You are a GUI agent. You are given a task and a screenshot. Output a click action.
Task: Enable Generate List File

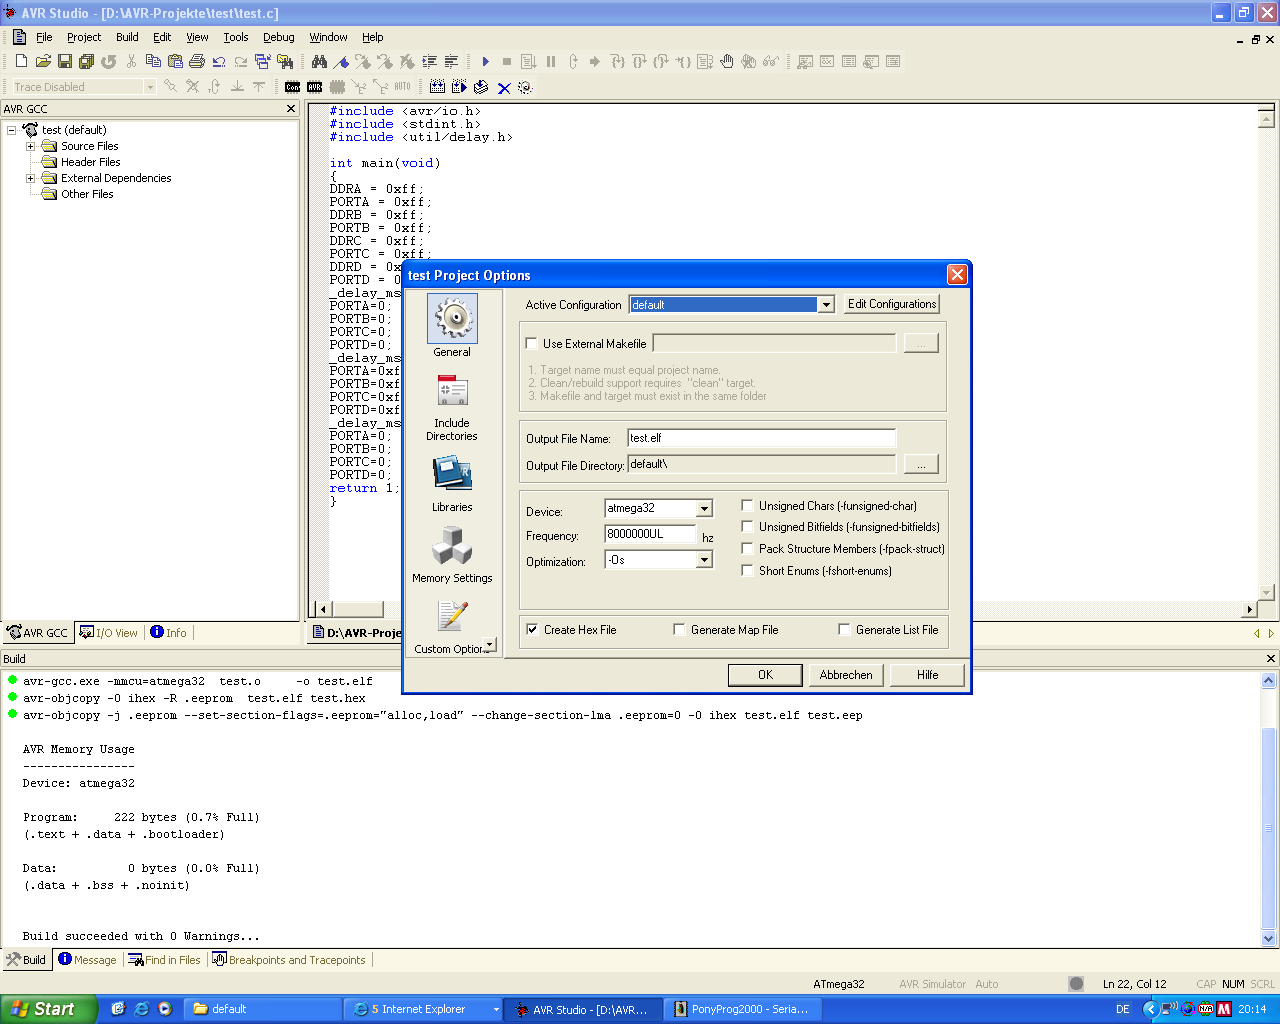coord(844,630)
